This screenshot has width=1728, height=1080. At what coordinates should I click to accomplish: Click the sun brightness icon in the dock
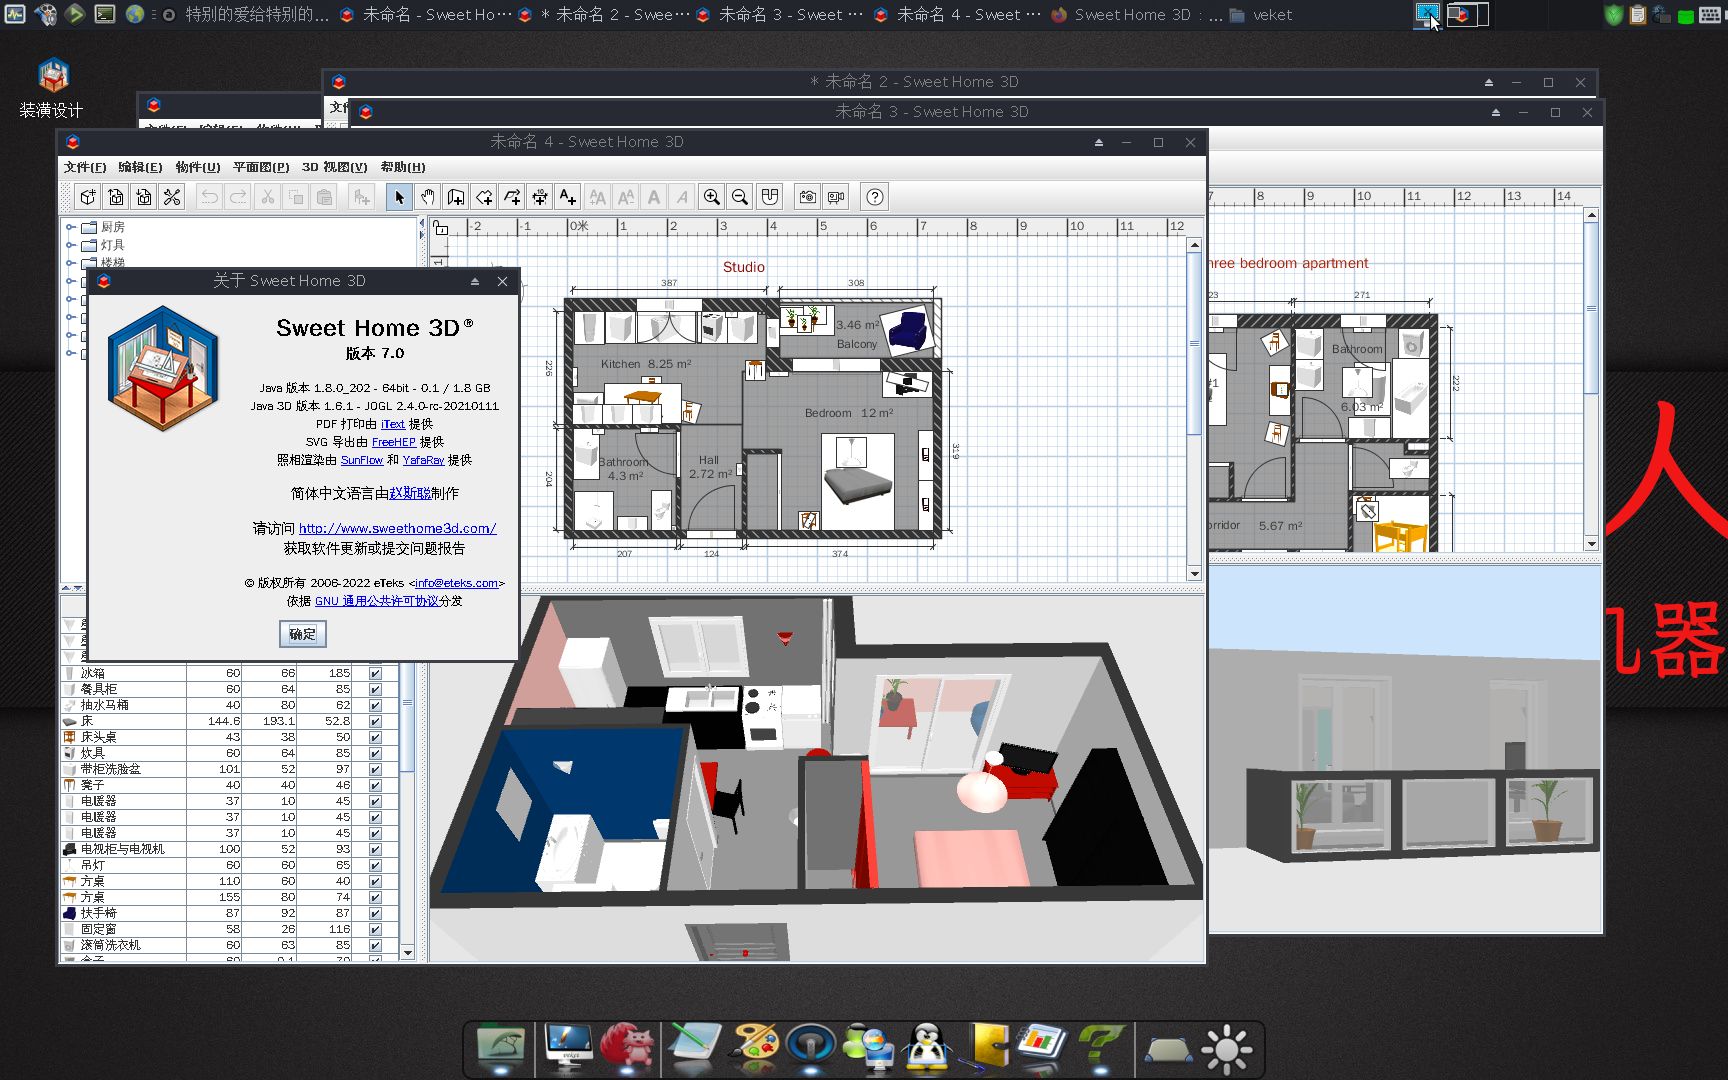coord(1226,1049)
